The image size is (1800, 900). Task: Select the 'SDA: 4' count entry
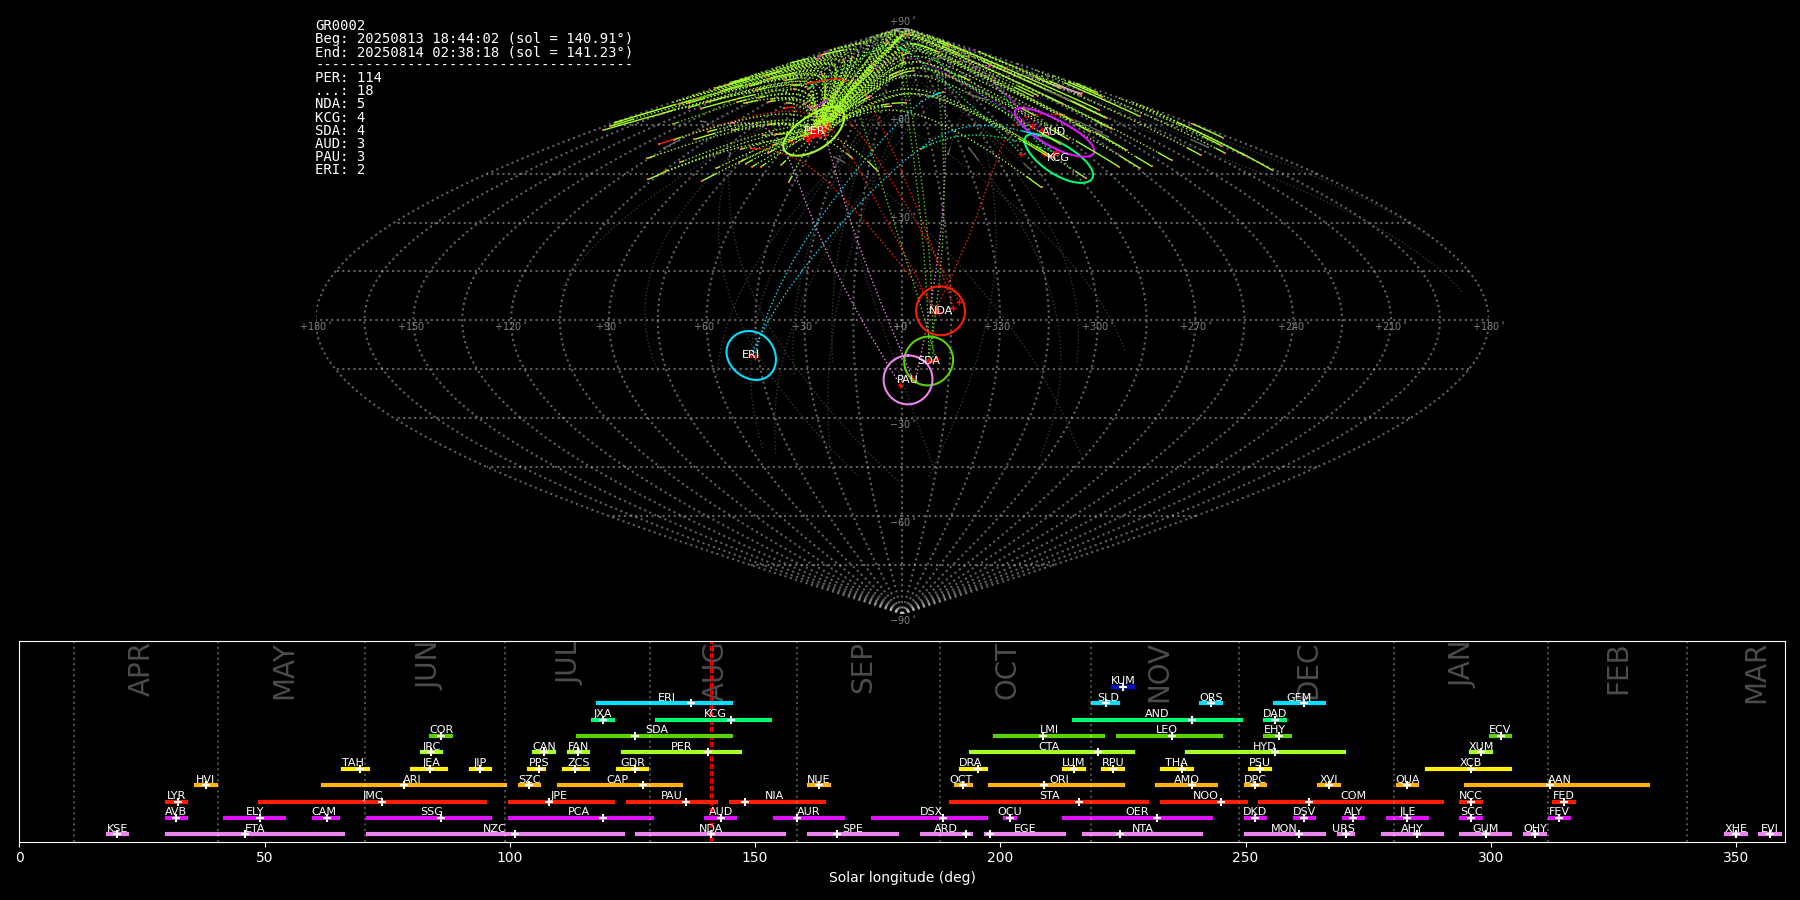pos(340,130)
